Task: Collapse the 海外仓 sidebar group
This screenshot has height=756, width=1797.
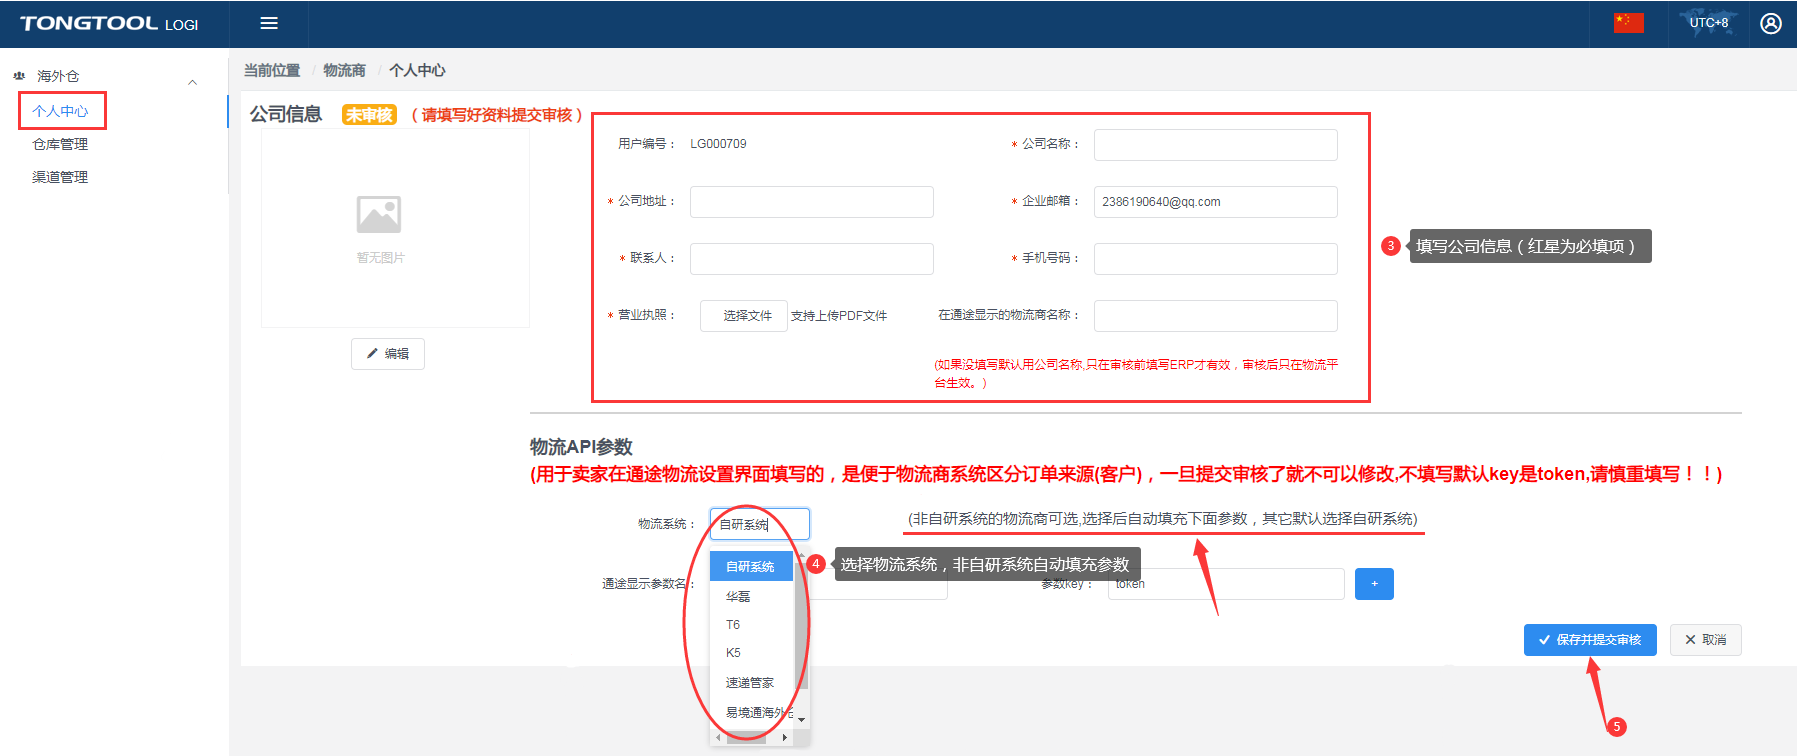Action: 193,82
